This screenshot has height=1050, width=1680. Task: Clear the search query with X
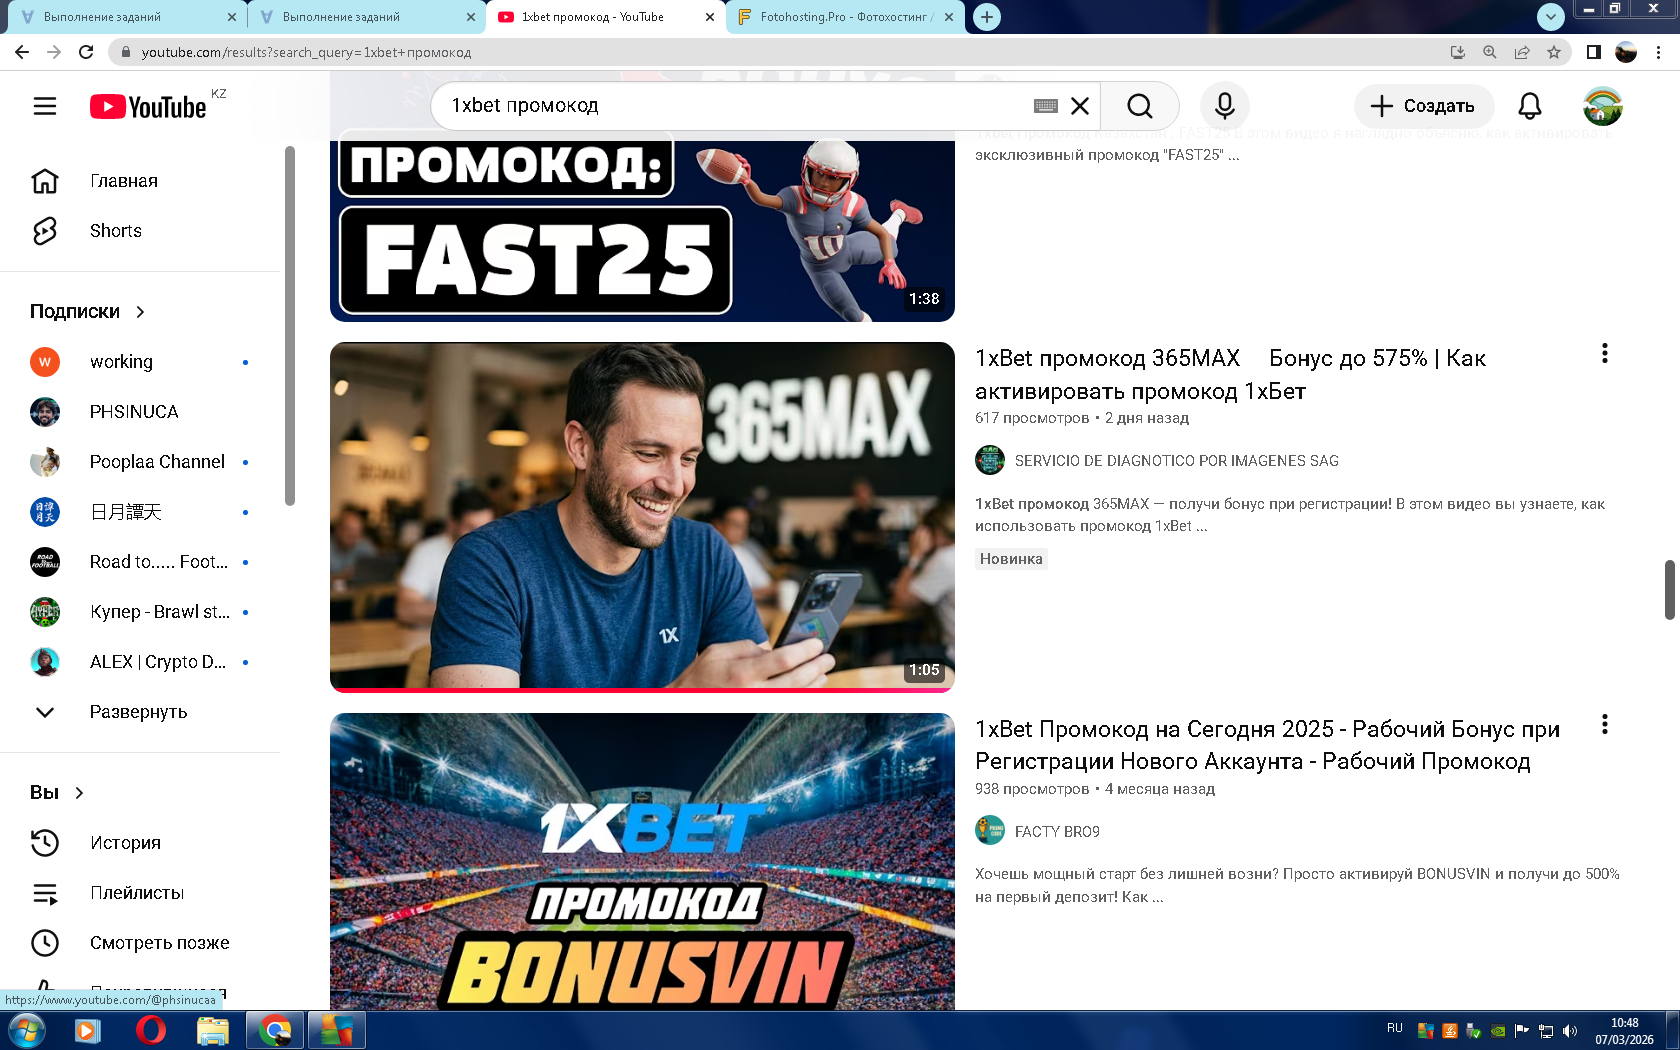1080,106
